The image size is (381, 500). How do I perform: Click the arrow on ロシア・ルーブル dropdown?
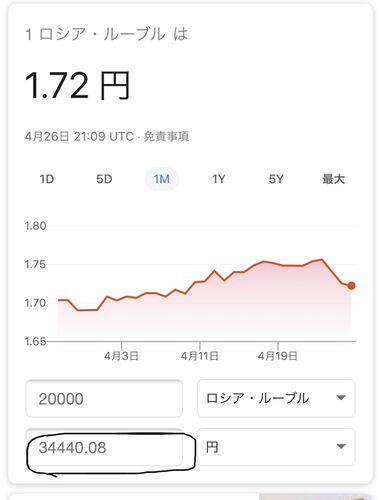[341, 397]
